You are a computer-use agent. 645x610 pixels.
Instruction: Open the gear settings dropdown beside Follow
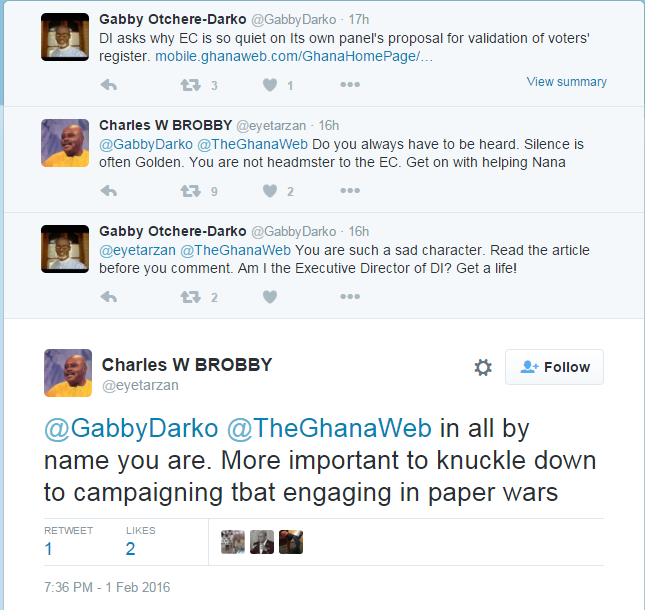pos(483,367)
